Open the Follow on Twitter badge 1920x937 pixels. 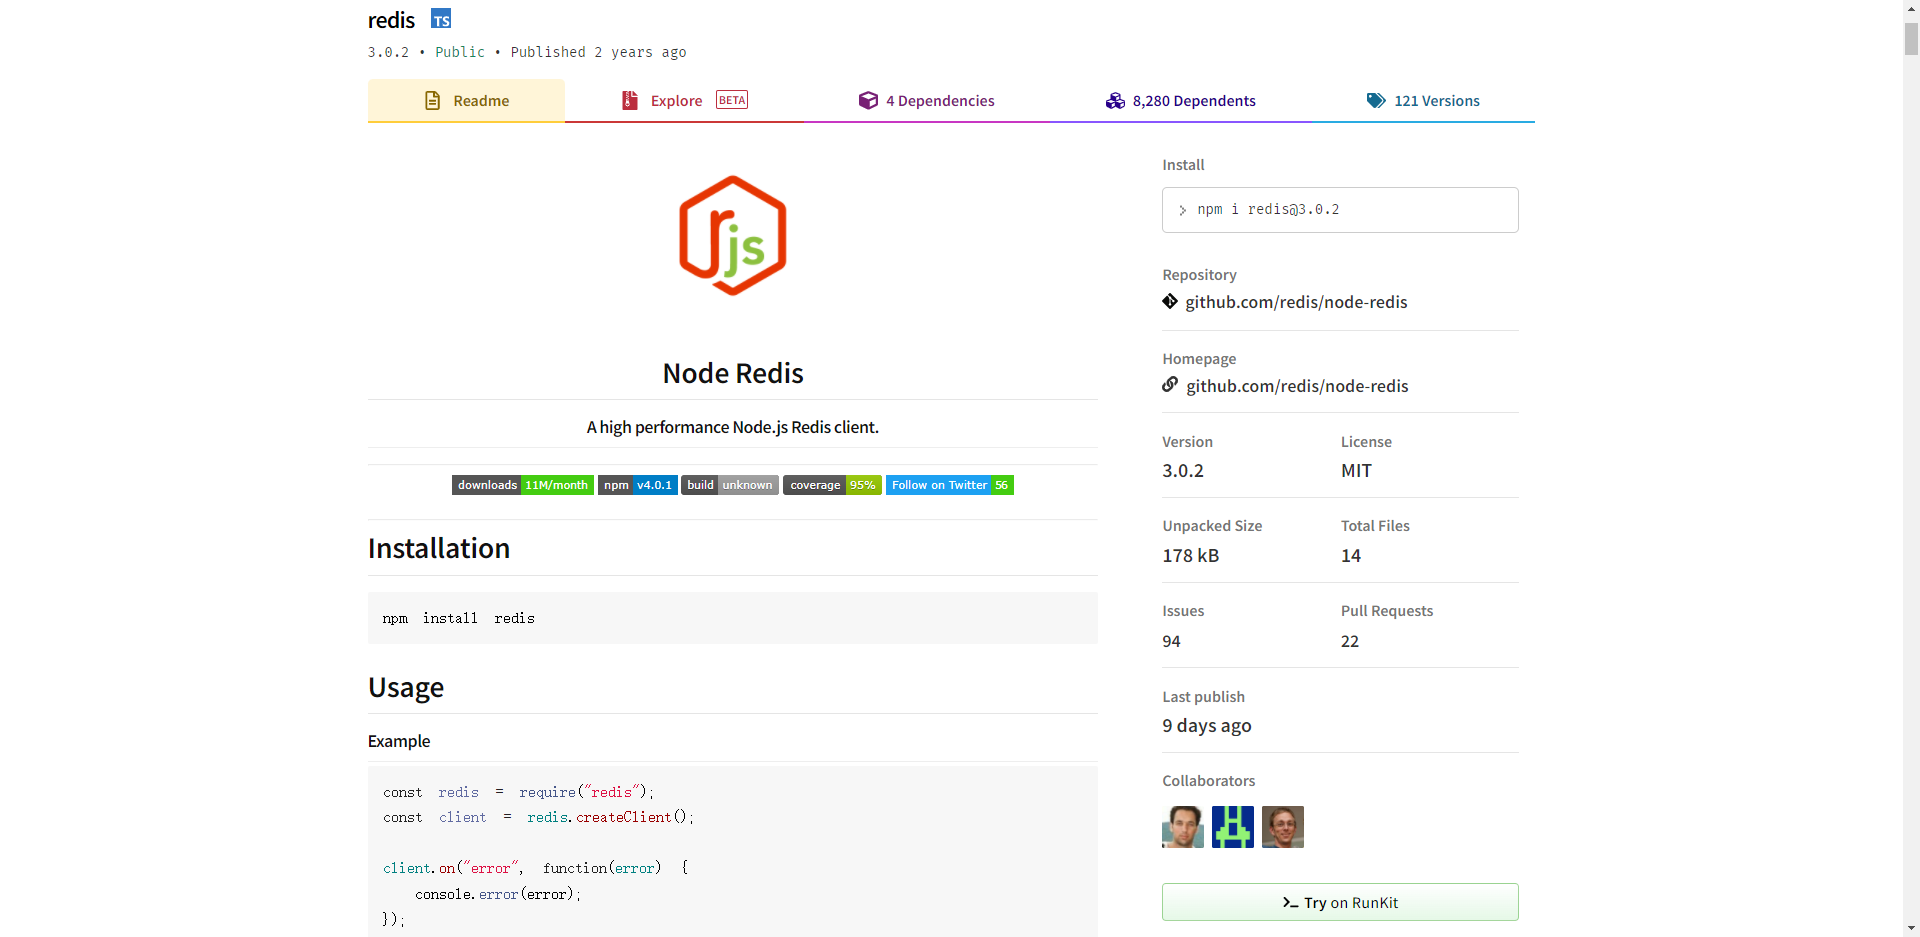(x=950, y=485)
